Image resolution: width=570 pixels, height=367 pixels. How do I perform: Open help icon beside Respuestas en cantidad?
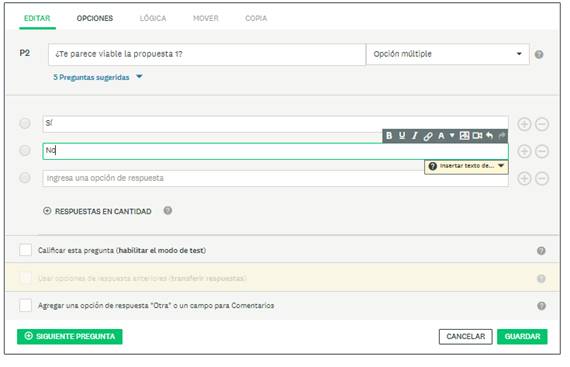point(168,211)
